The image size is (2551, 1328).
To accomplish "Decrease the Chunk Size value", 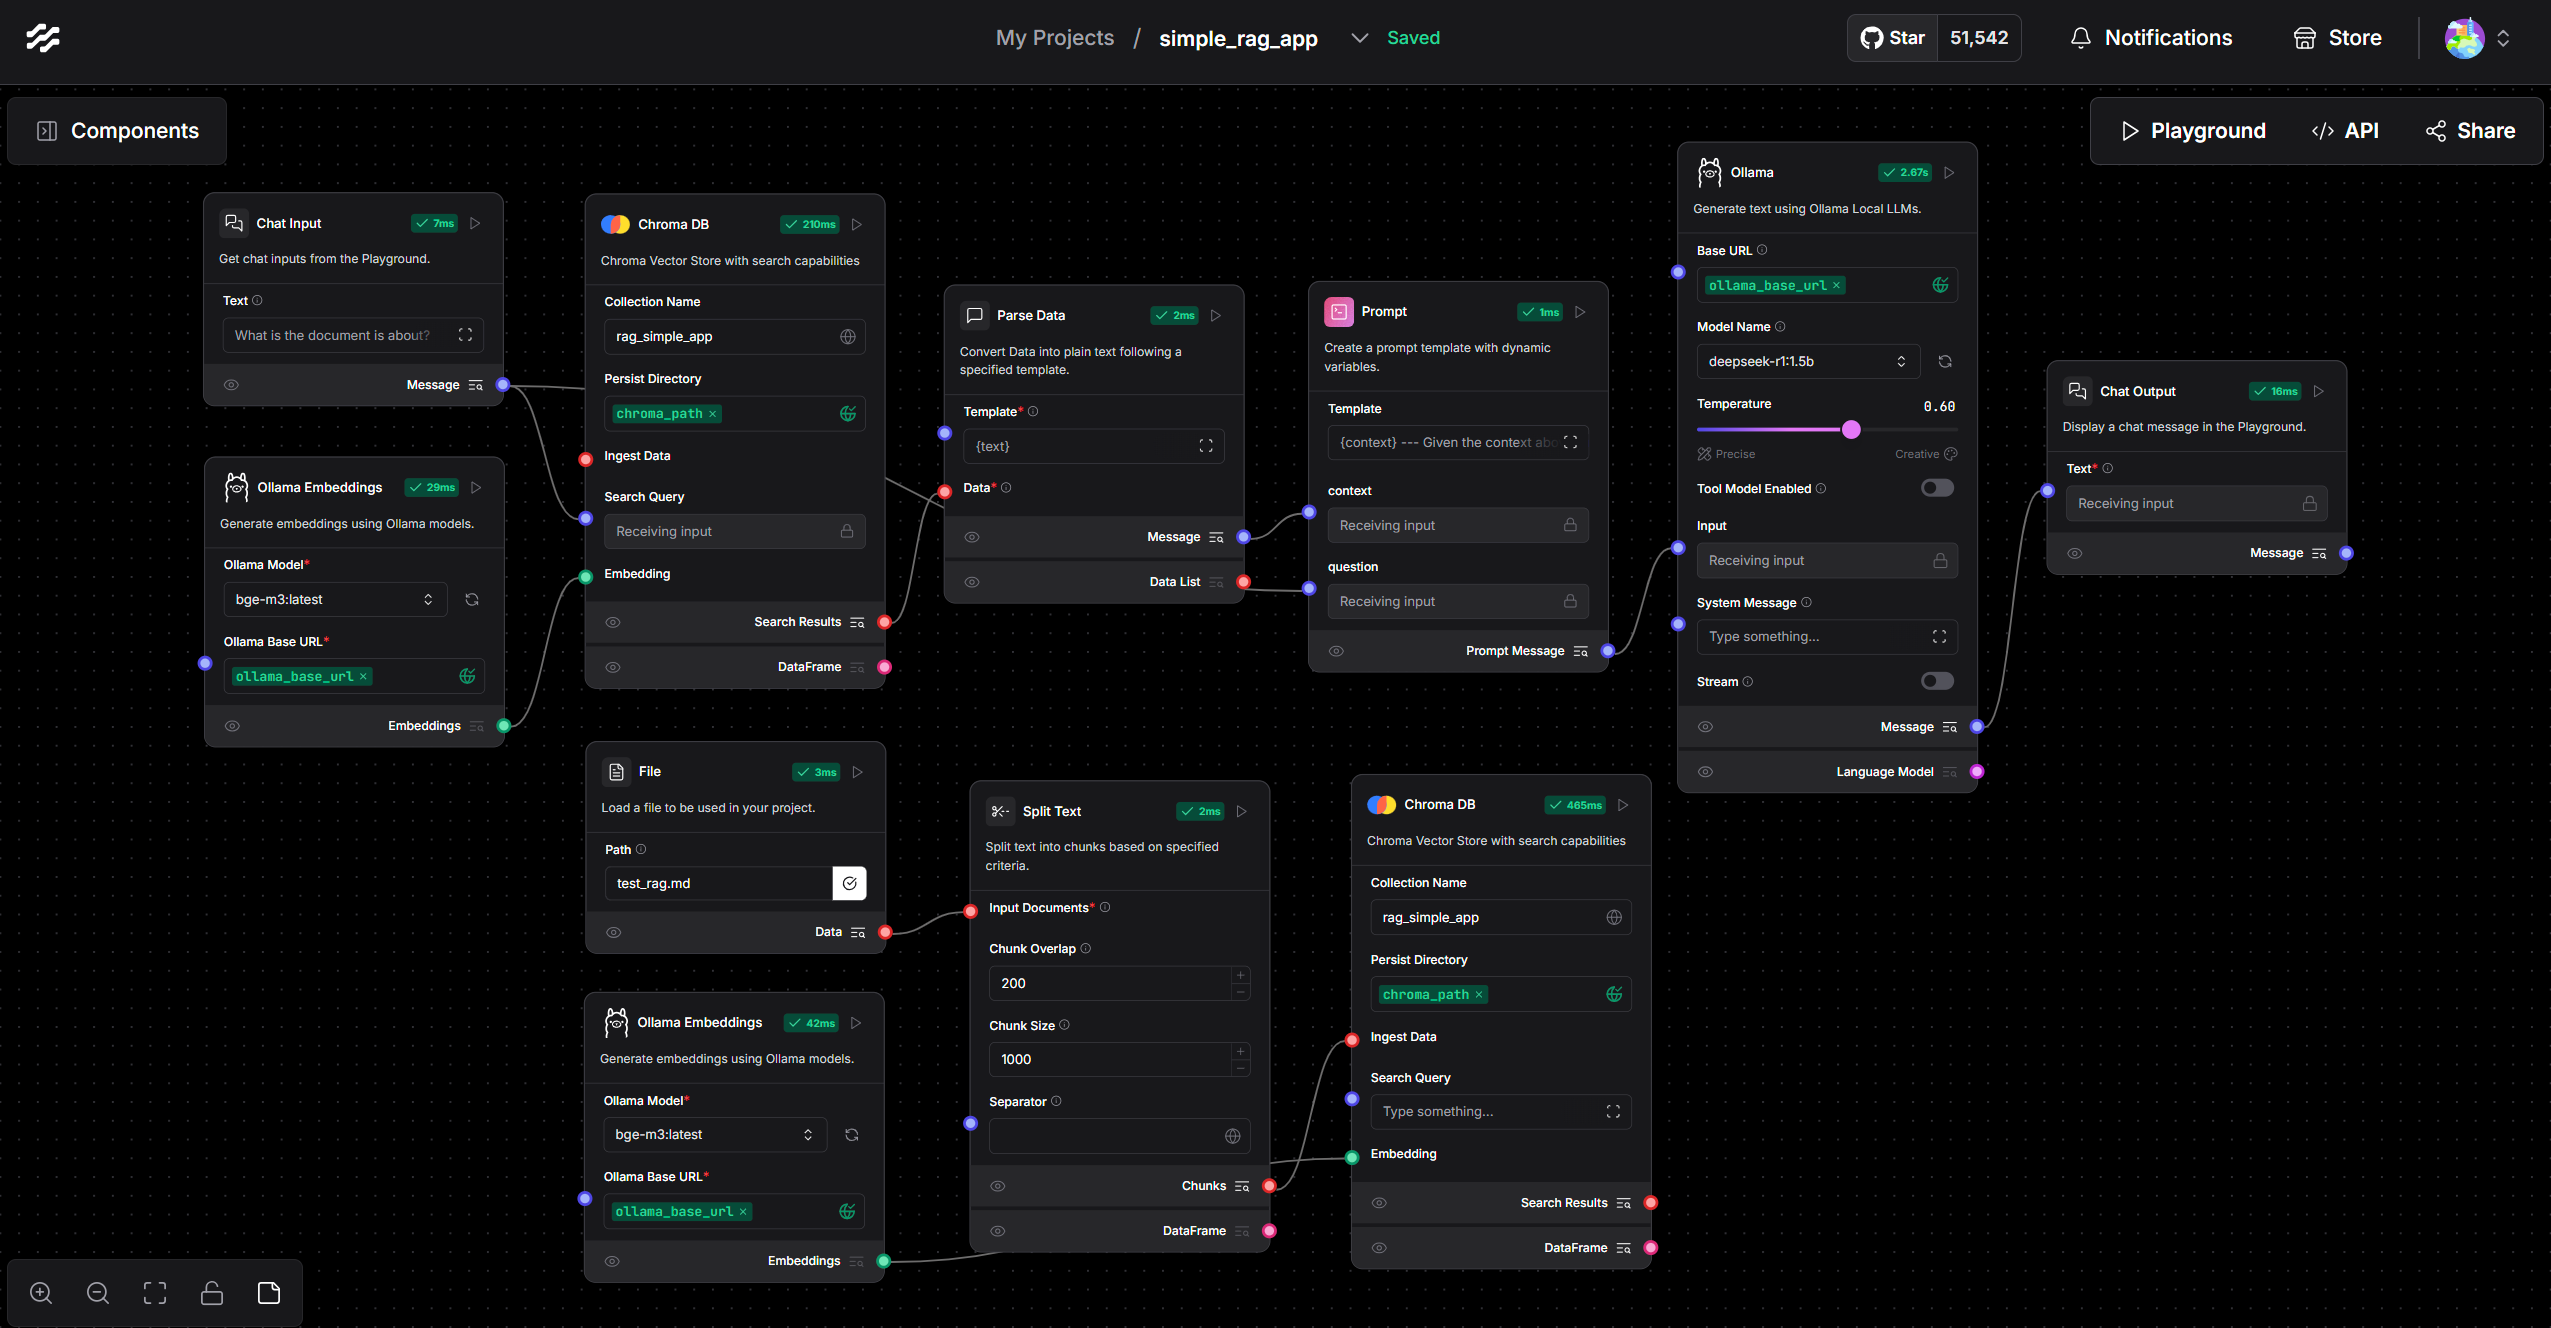I will (x=1241, y=1068).
